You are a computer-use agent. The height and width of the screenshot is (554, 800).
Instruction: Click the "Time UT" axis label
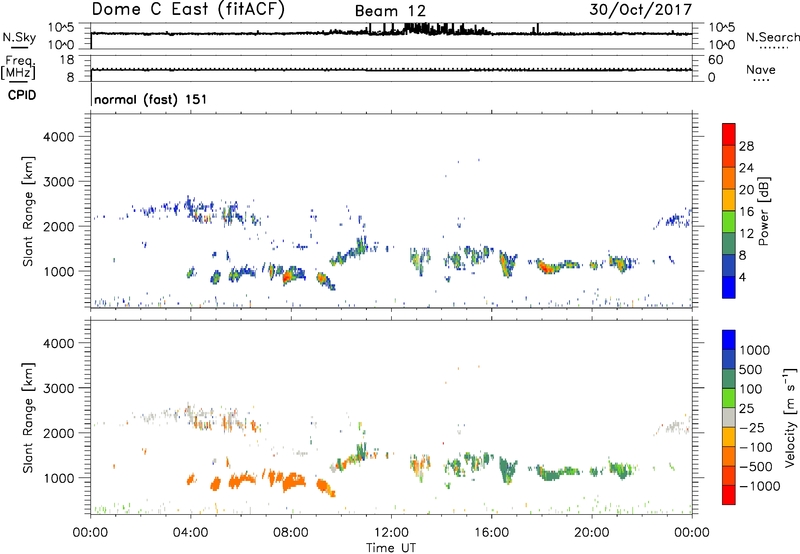click(x=391, y=548)
